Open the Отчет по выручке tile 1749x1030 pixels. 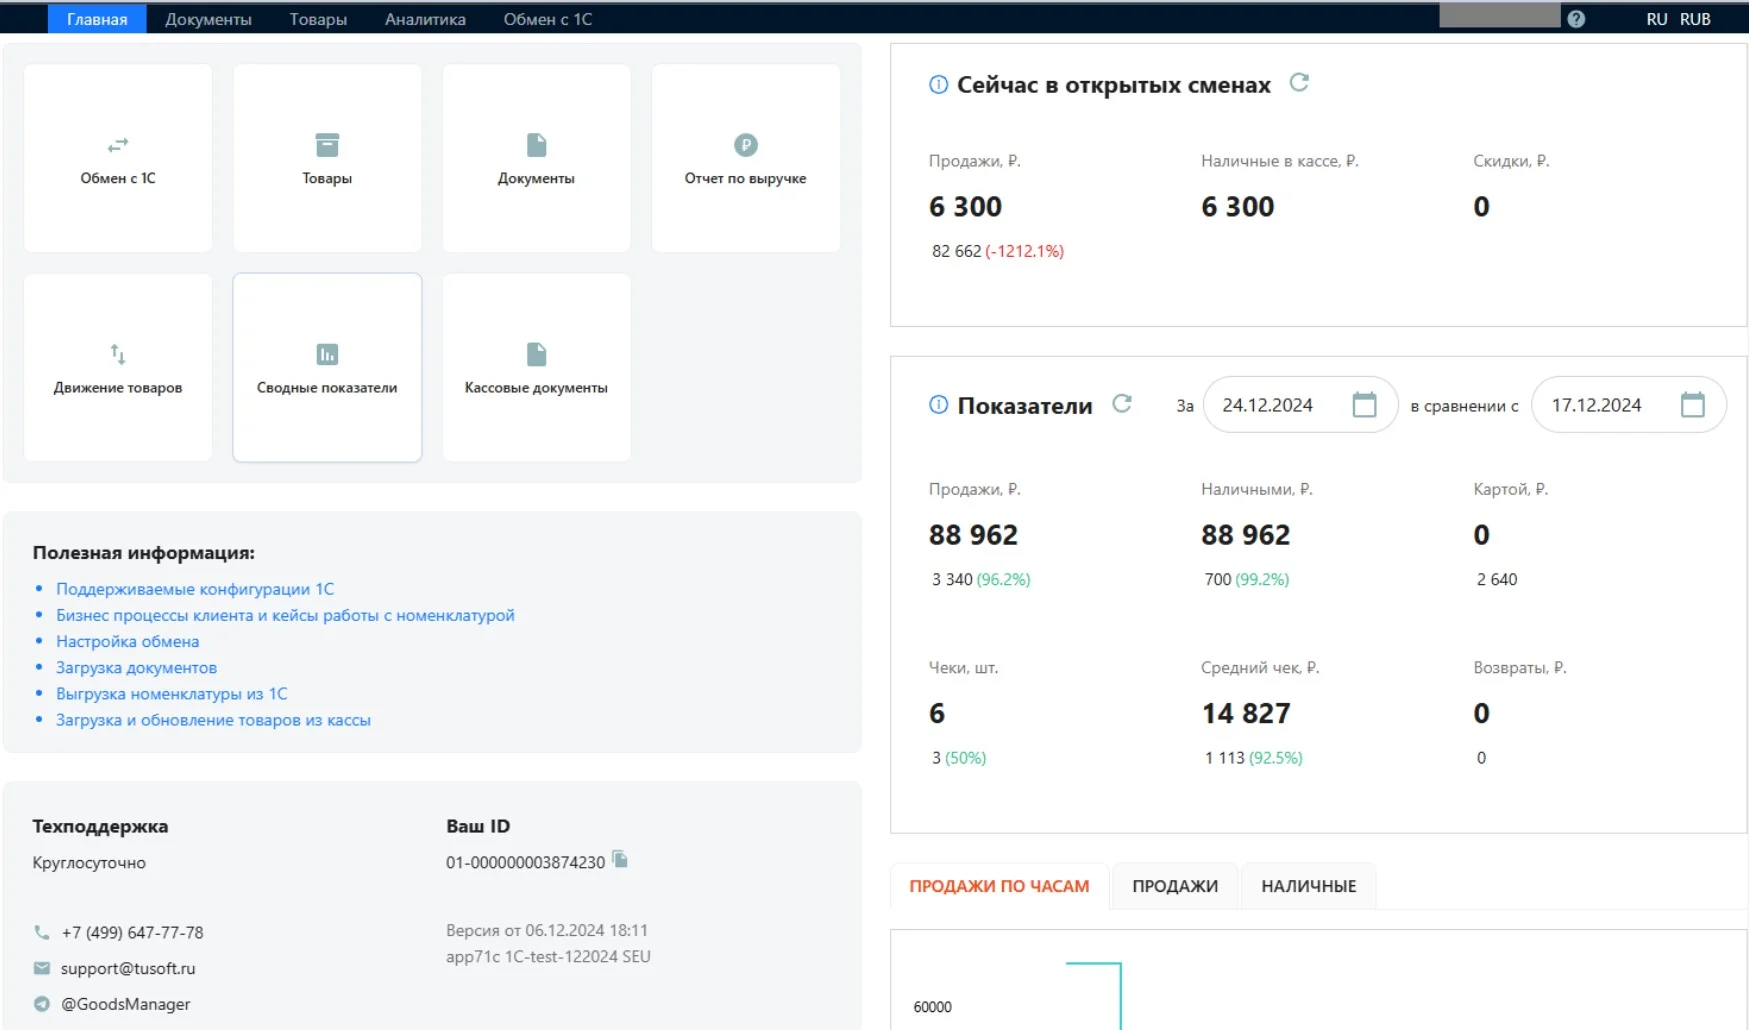[745, 158]
